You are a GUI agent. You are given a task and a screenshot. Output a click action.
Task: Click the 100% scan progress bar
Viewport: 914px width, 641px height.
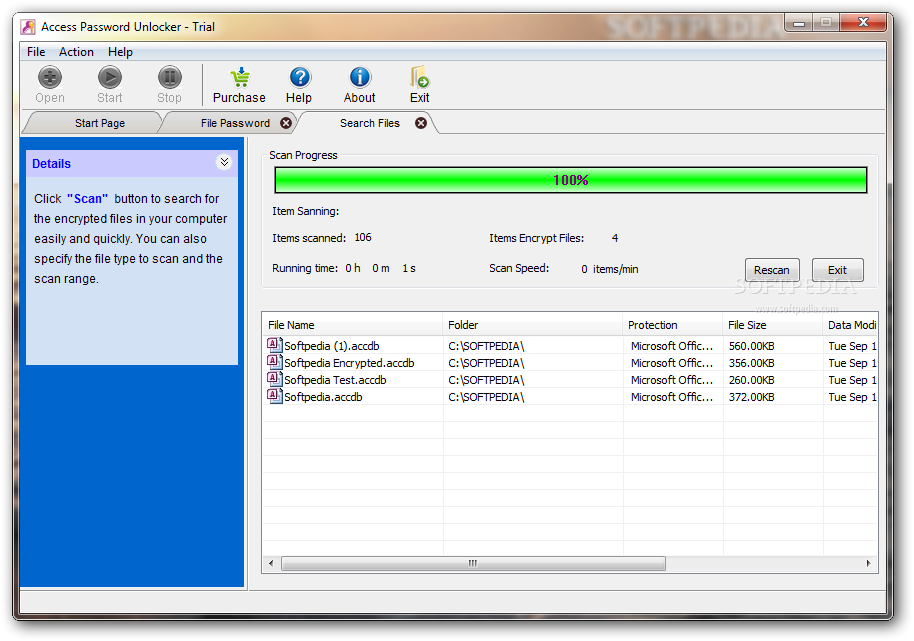(571, 180)
